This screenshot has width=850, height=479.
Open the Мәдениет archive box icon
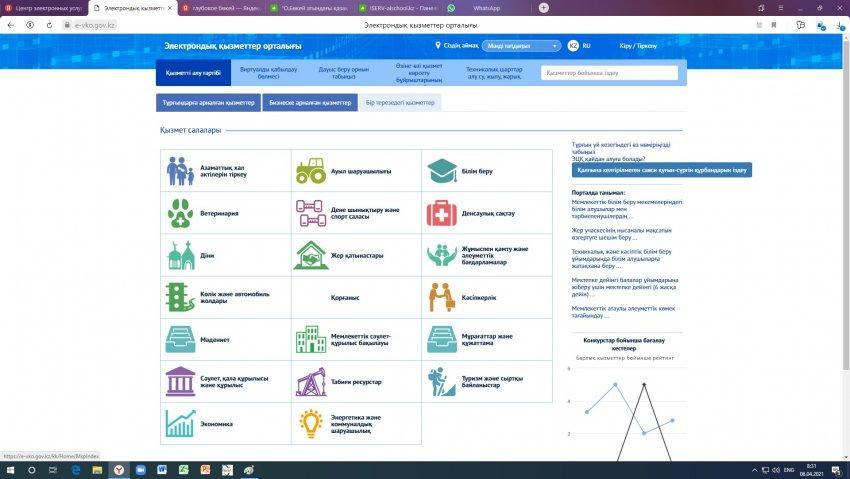pyautogui.click(x=180, y=340)
